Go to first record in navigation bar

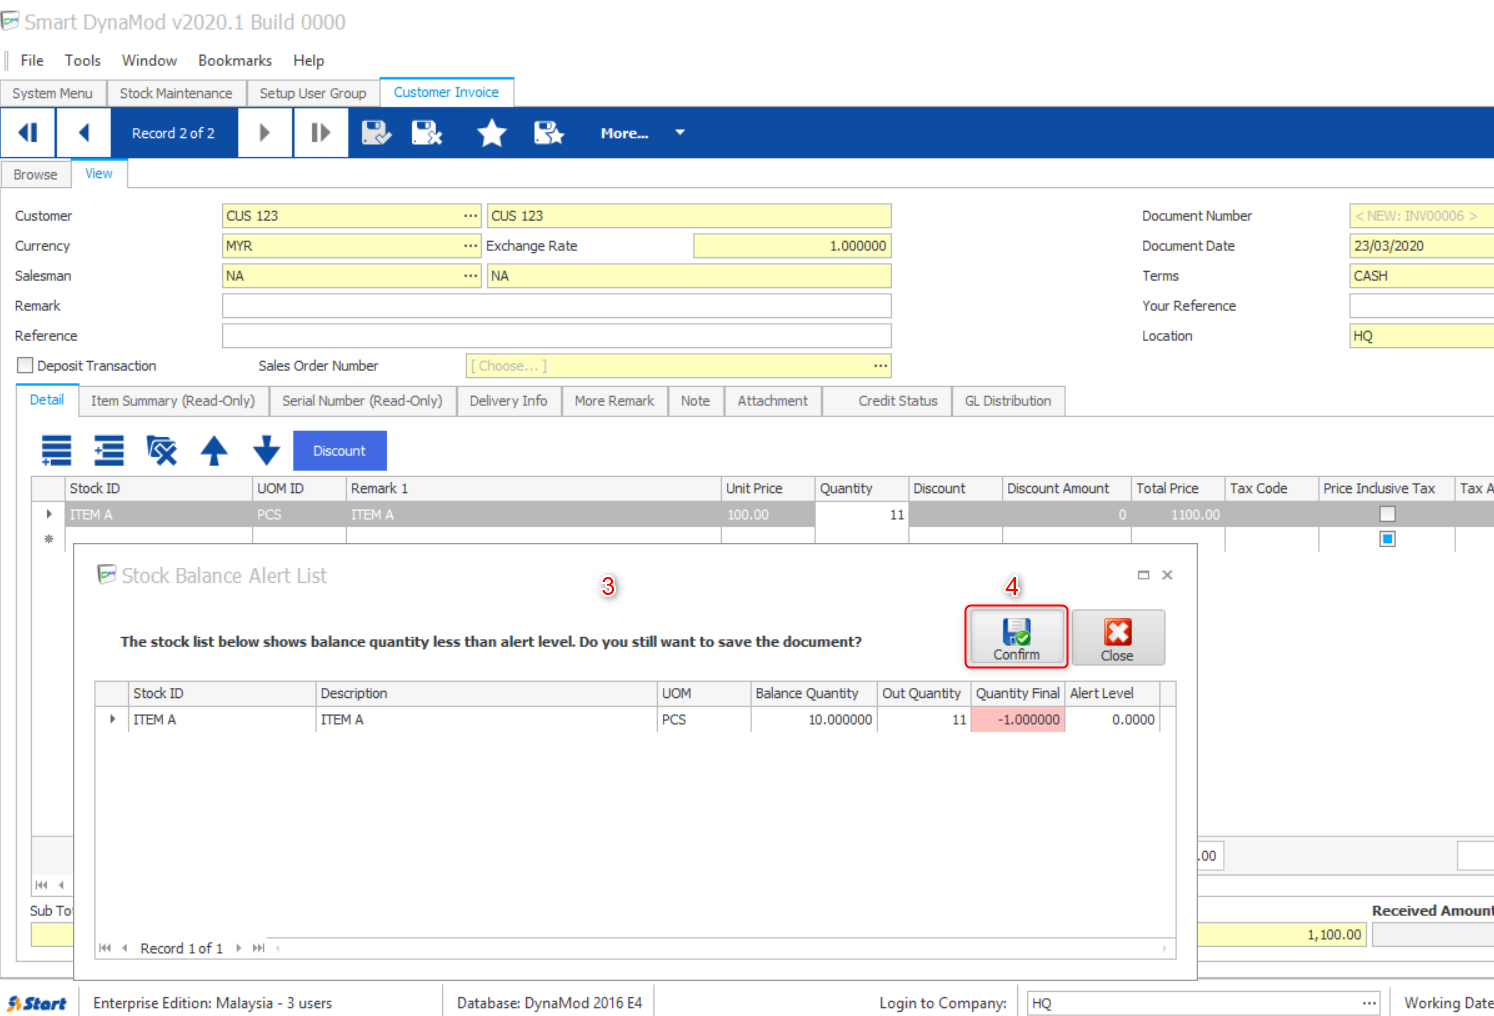point(28,133)
